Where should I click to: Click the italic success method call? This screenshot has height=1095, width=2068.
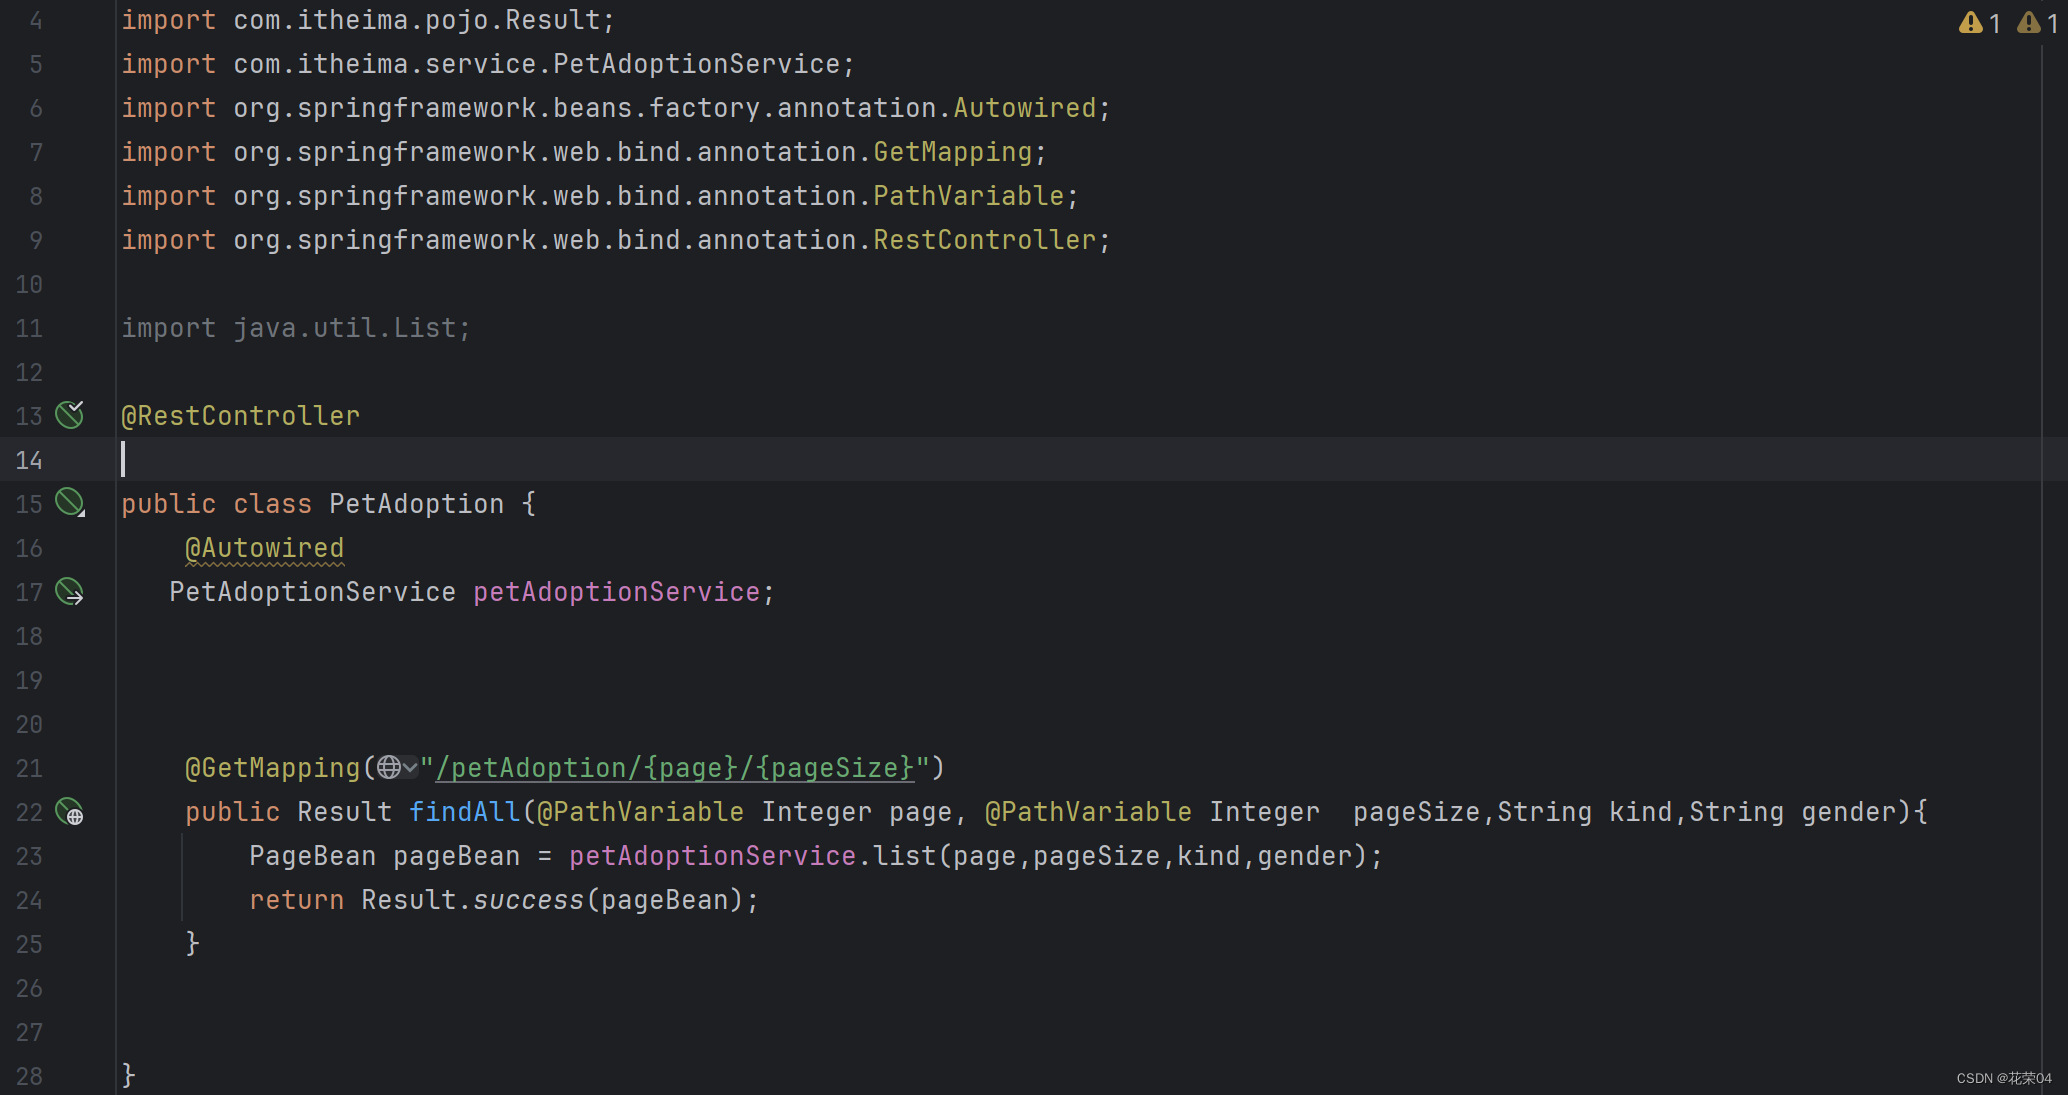pyautogui.click(x=527, y=900)
